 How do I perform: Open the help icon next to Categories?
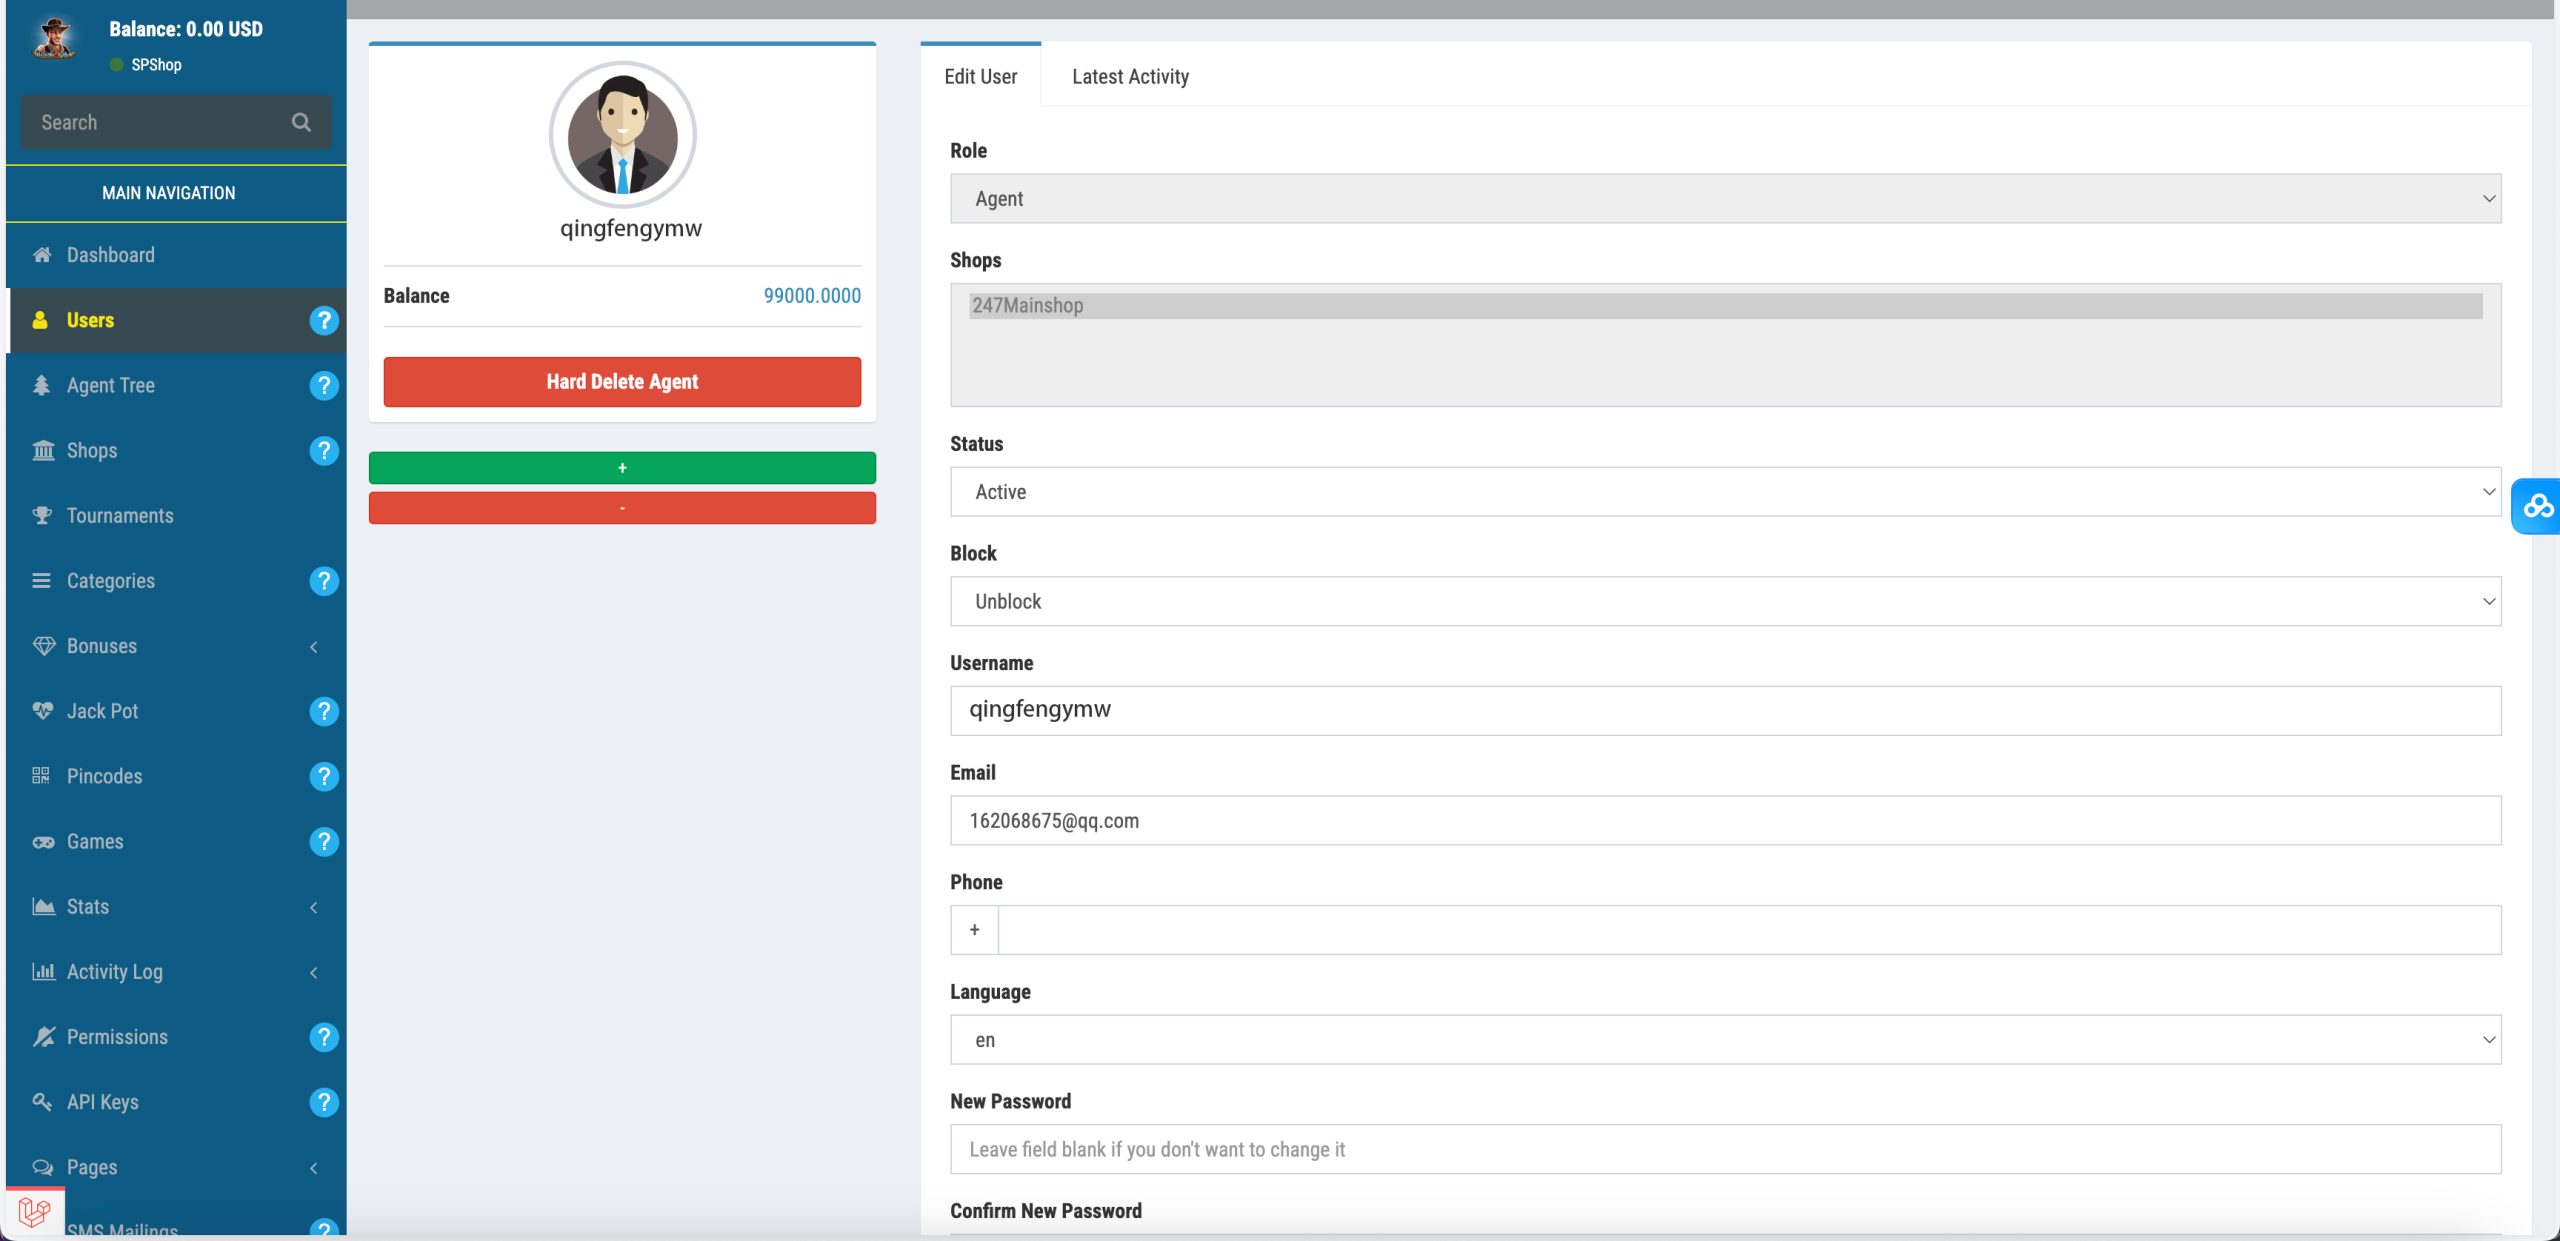[324, 581]
